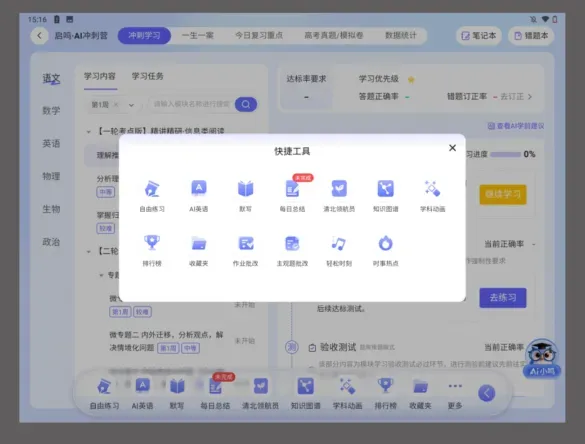Tap 排行榜 in the bottom toolbar
This screenshot has height=444, width=585.
click(385, 394)
